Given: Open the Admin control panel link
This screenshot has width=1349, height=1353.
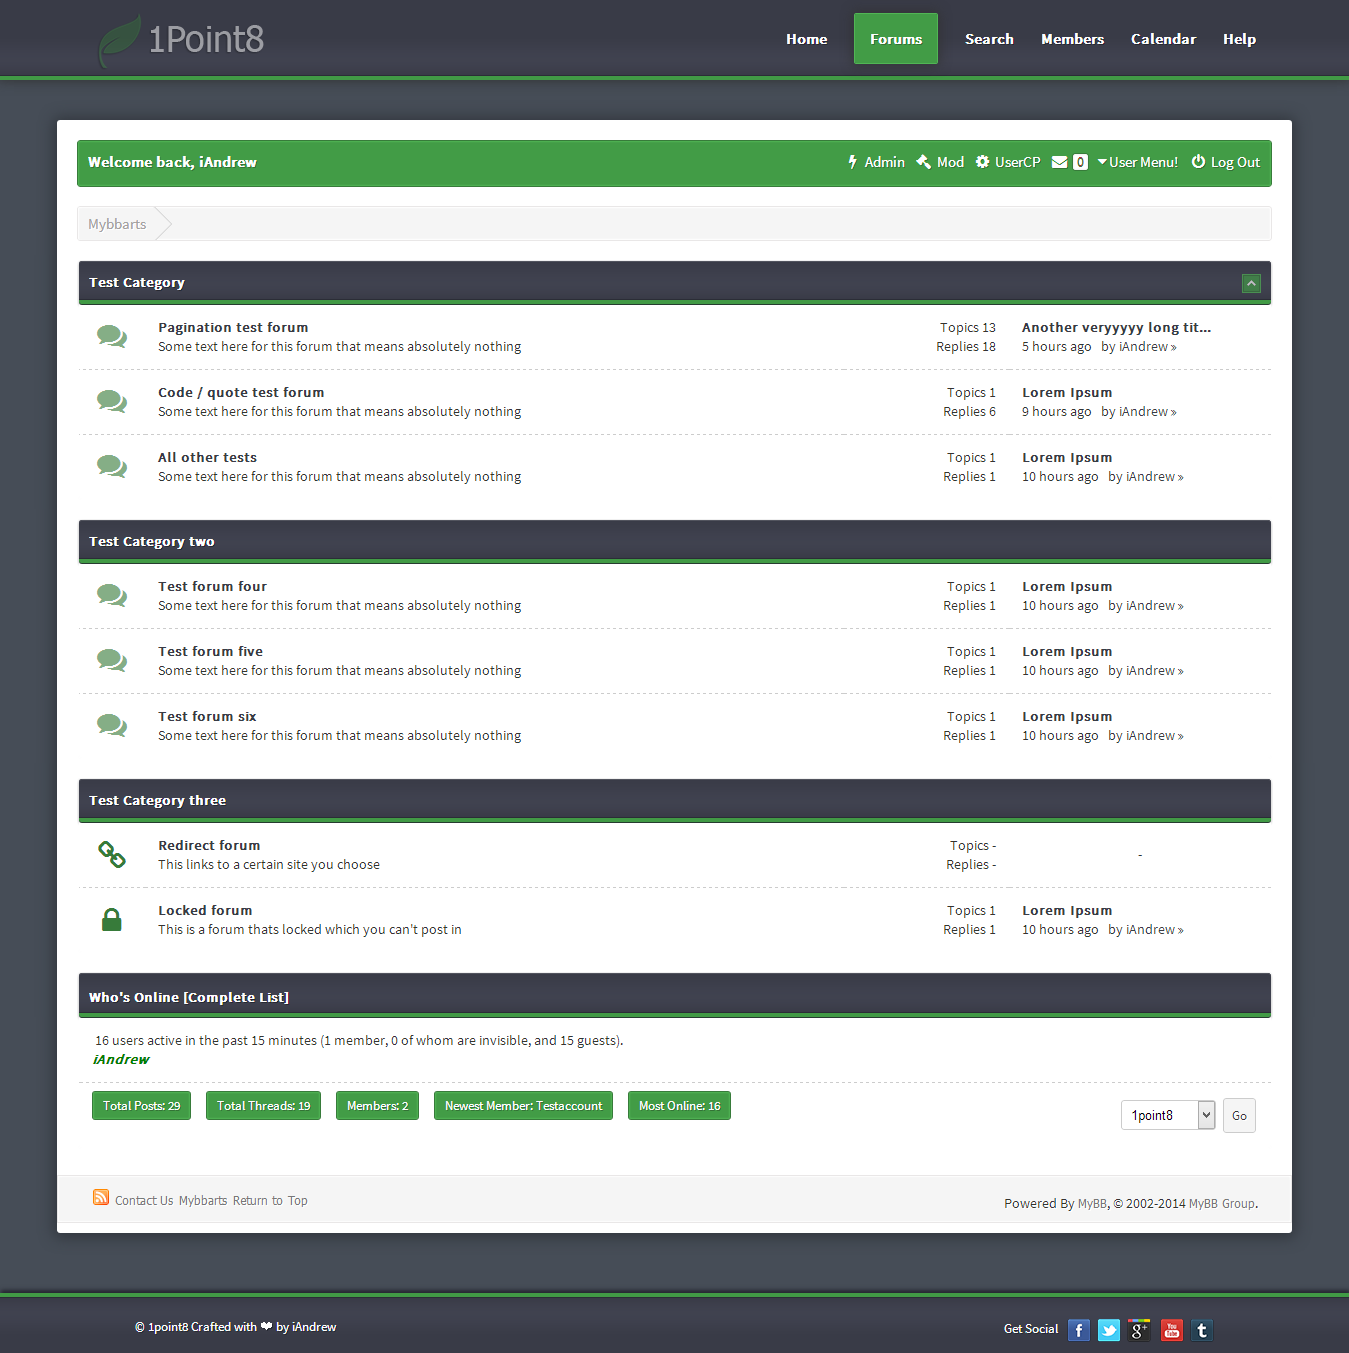Looking at the screenshot, I should pyautogui.click(x=876, y=162).
